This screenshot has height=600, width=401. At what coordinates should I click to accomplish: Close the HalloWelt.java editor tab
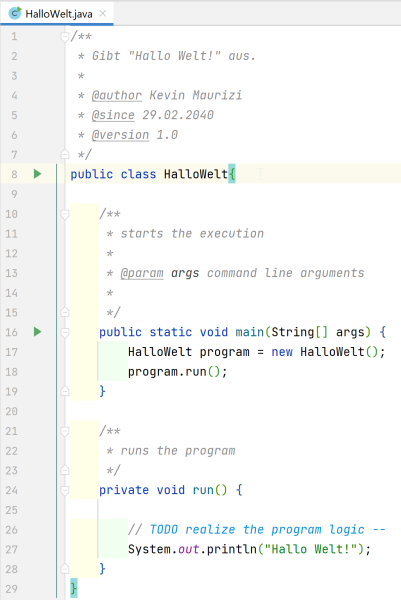pos(103,13)
